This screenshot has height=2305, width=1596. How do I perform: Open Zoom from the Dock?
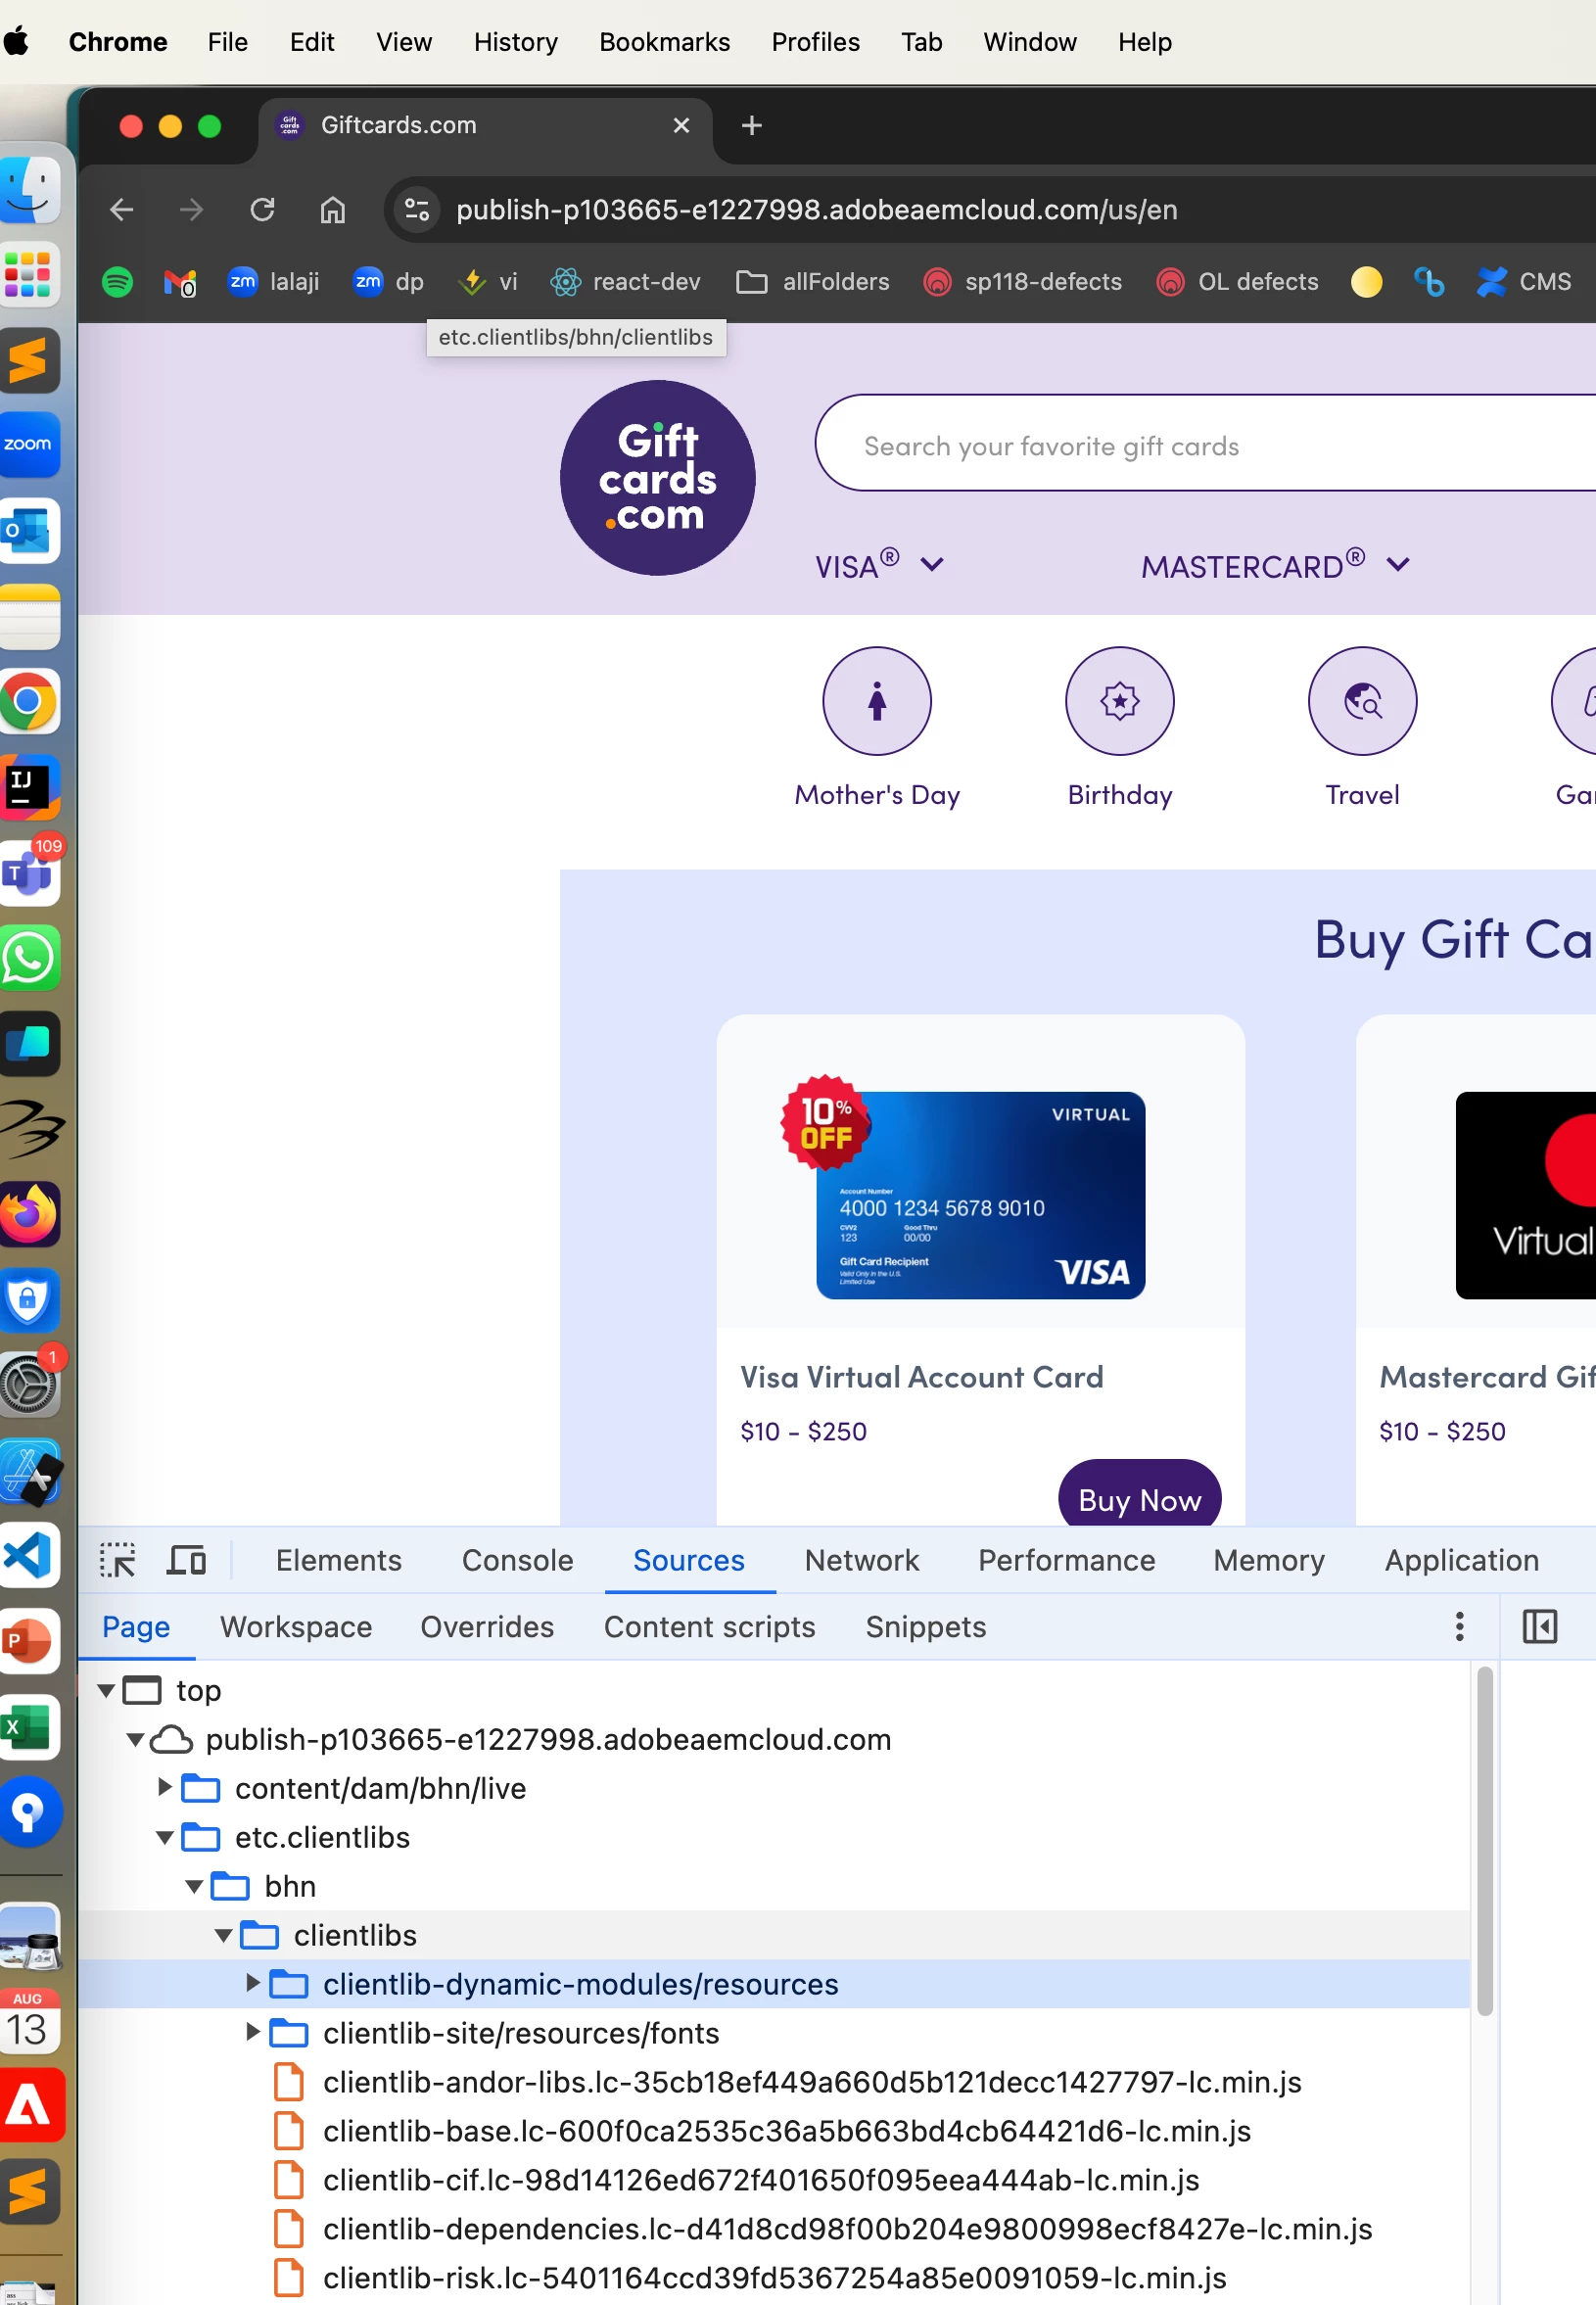pyautogui.click(x=29, y=445)
